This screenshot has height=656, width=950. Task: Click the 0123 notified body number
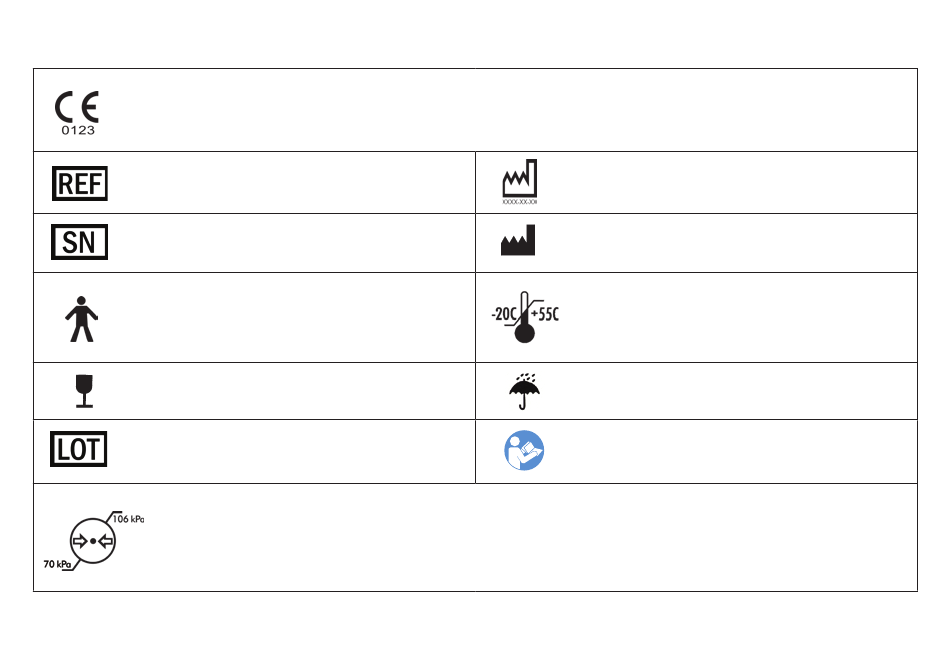click(78, 130)
